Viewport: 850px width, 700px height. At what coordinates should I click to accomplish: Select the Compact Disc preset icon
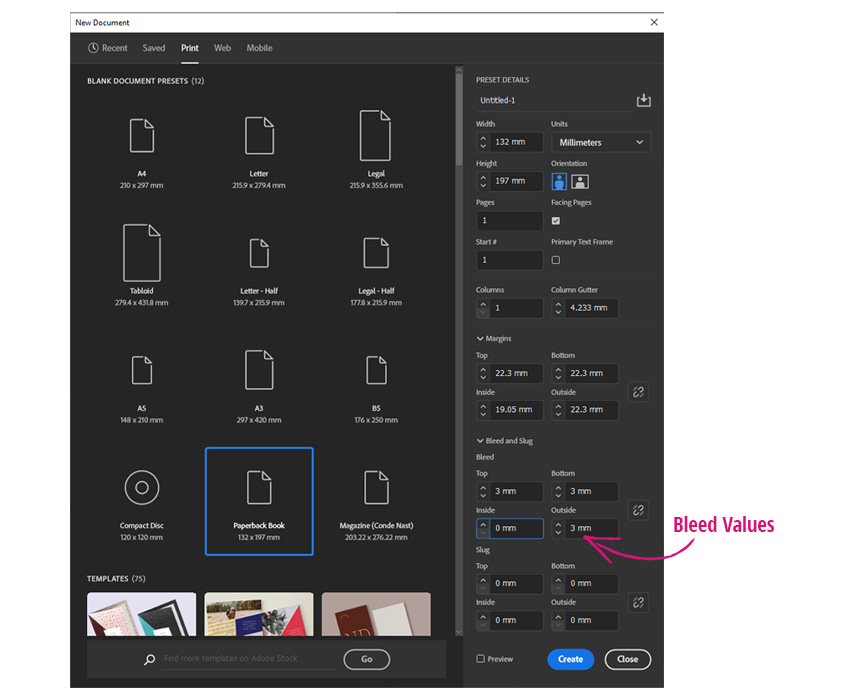pyautogui.click(x=141, y=487)
